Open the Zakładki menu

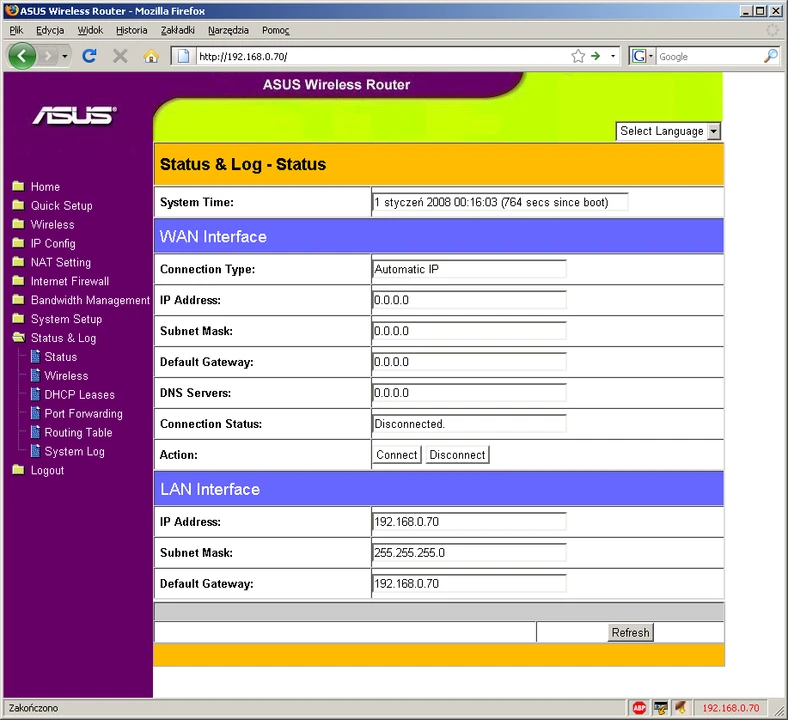[177, 30]
